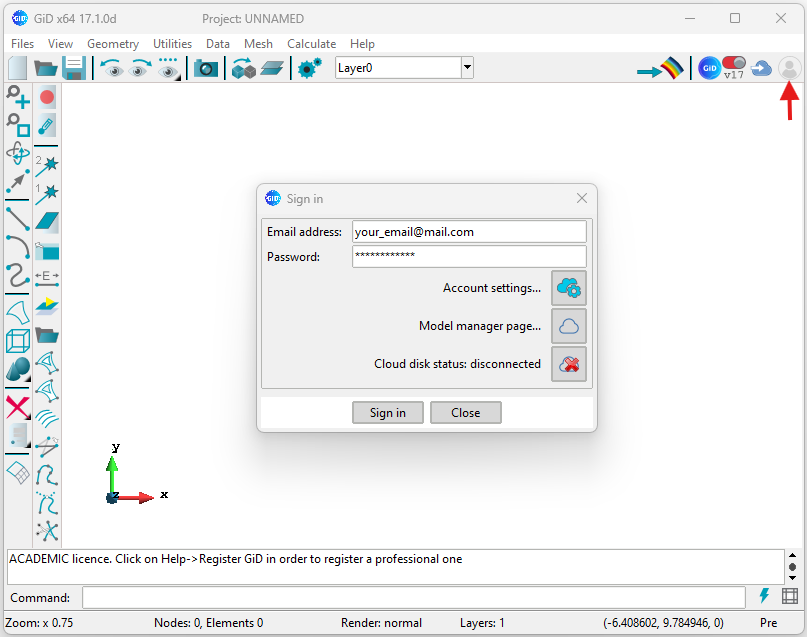807x637 pixels.
Task: Open preferences with the gears icon
Action: coord(309,68)
